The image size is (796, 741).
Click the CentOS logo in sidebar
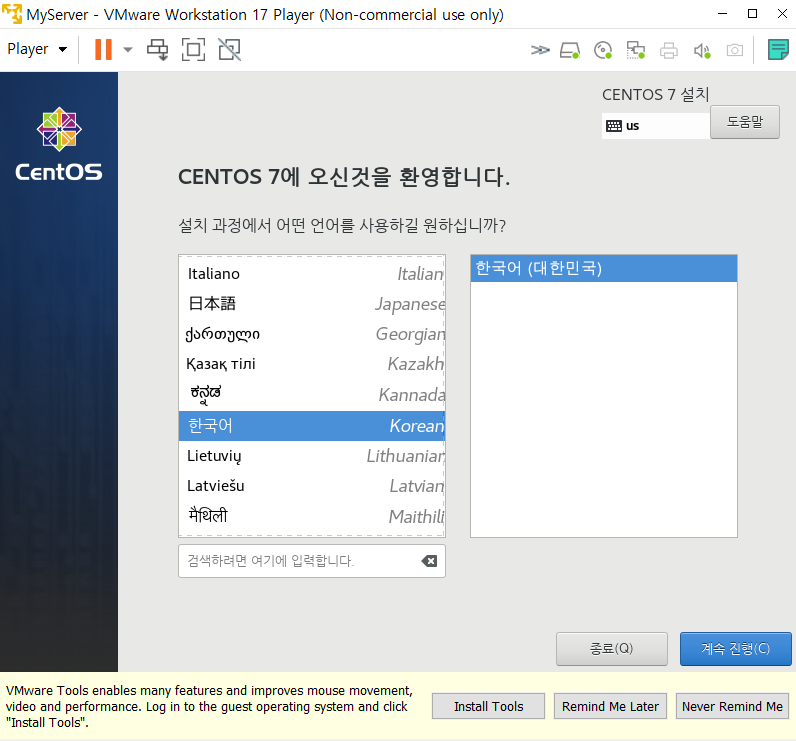59,144
